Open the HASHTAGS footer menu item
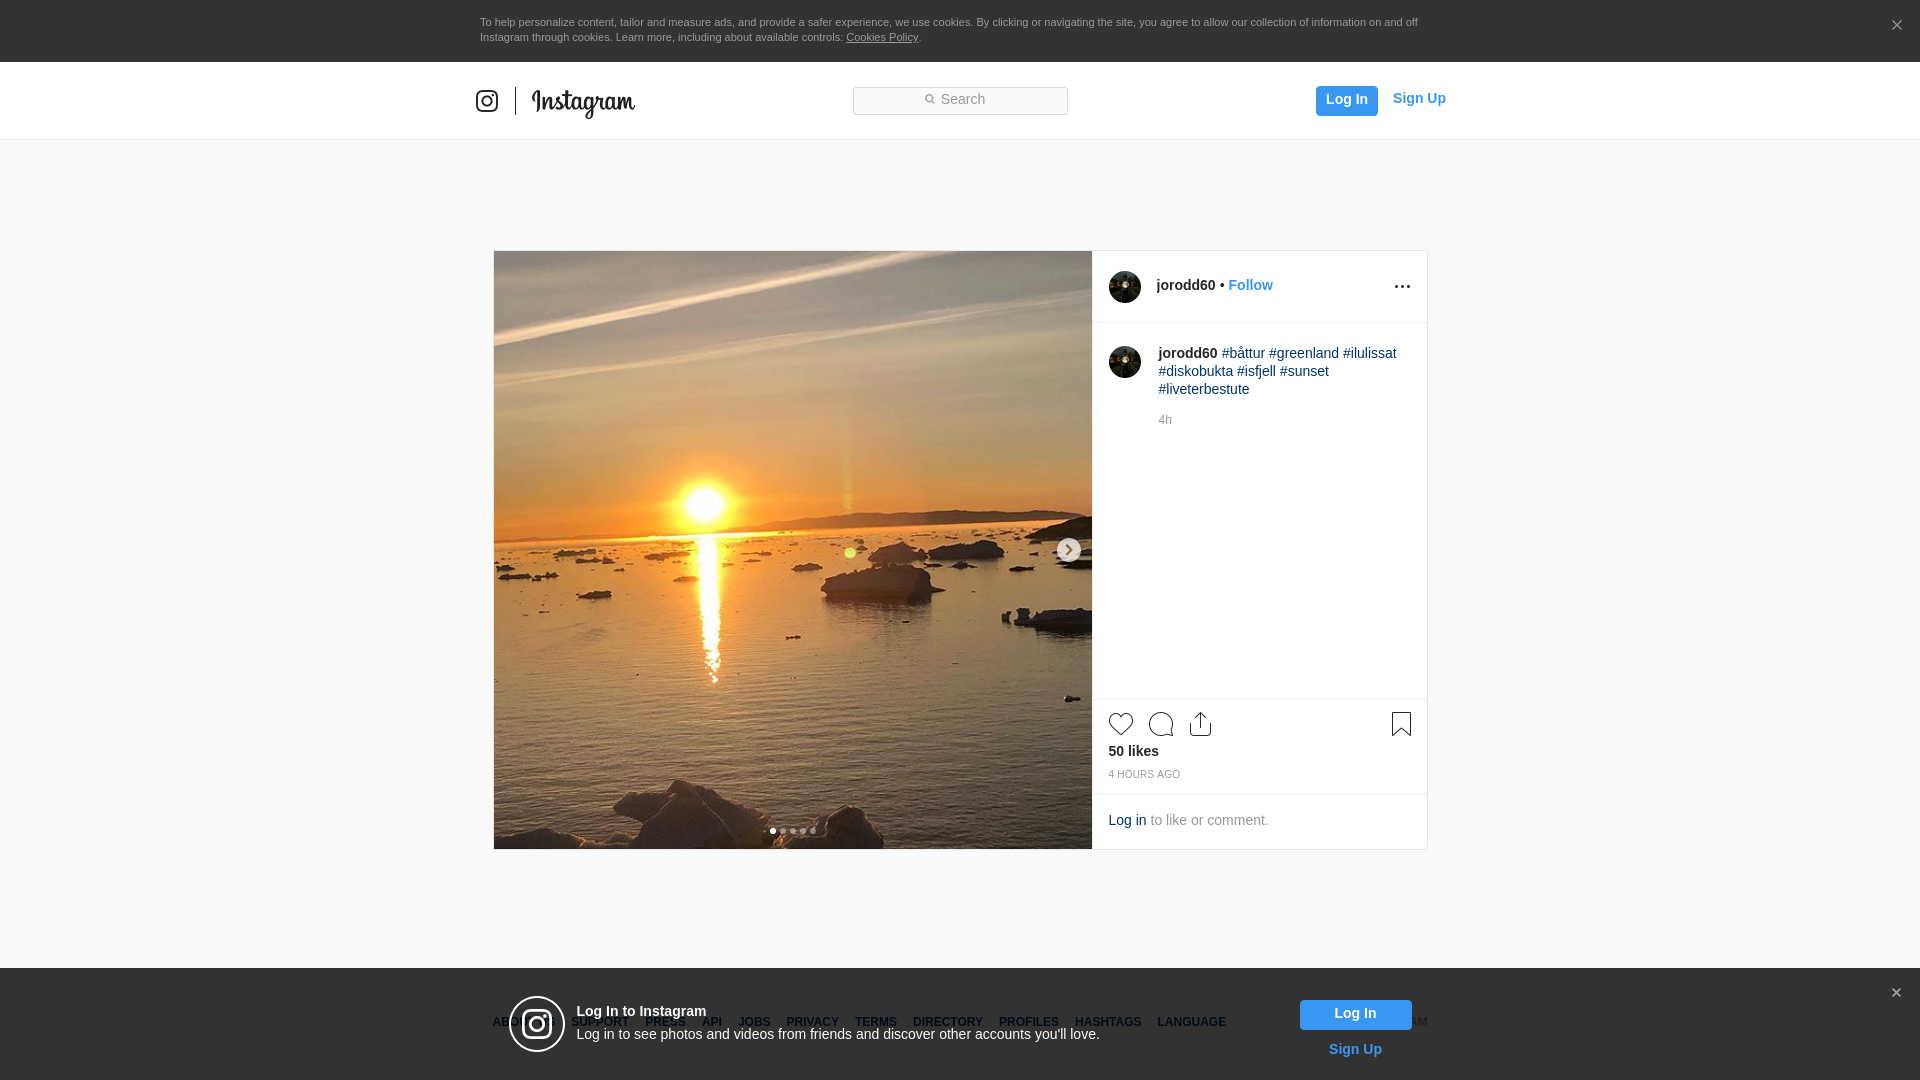This screenshot has height=1080, width=1920. (1107, 1022)
